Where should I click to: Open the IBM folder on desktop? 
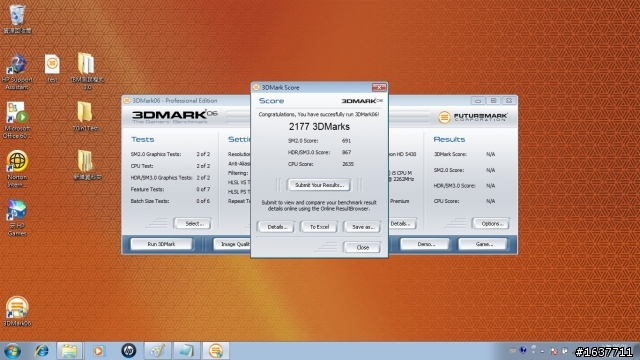[x=87, y=72]
